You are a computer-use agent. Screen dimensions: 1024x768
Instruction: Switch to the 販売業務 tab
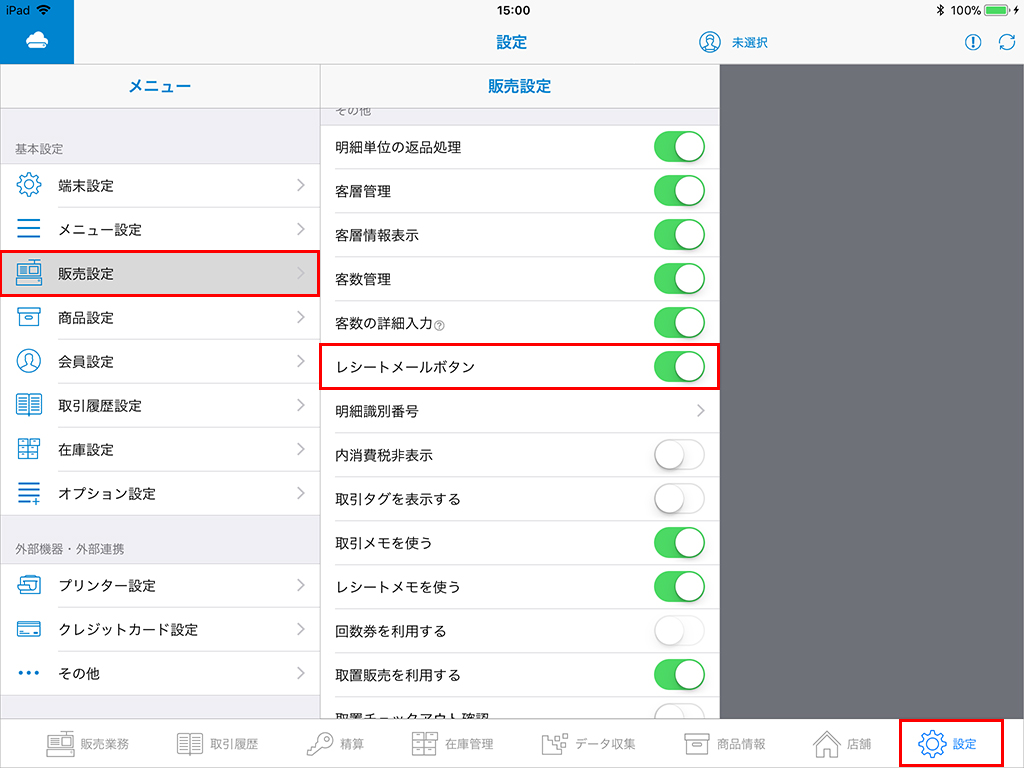pos(88,744)
